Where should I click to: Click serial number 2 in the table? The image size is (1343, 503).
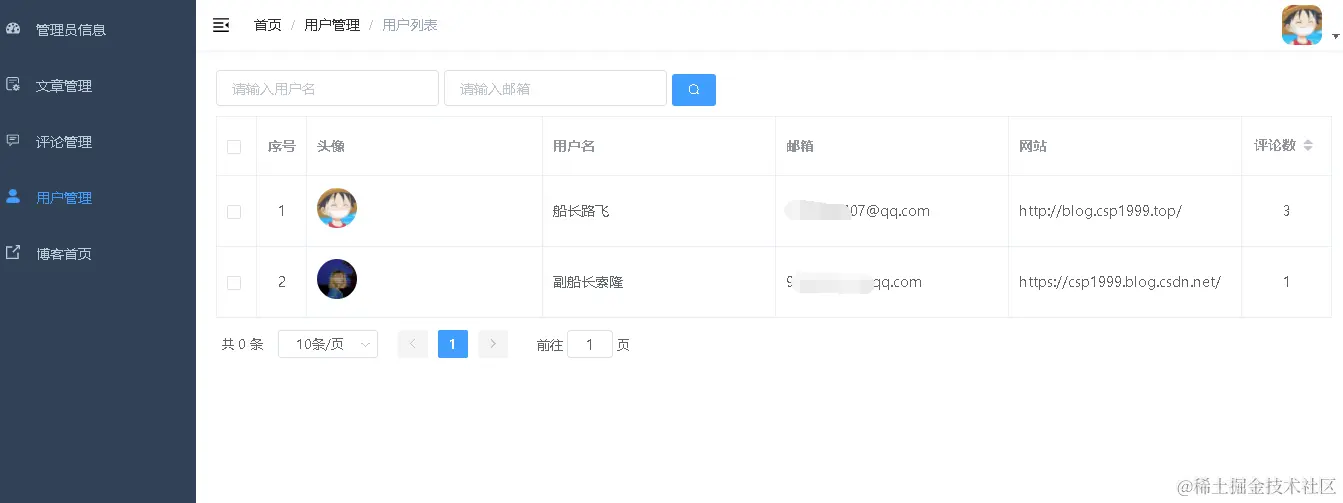coord(282,282)
